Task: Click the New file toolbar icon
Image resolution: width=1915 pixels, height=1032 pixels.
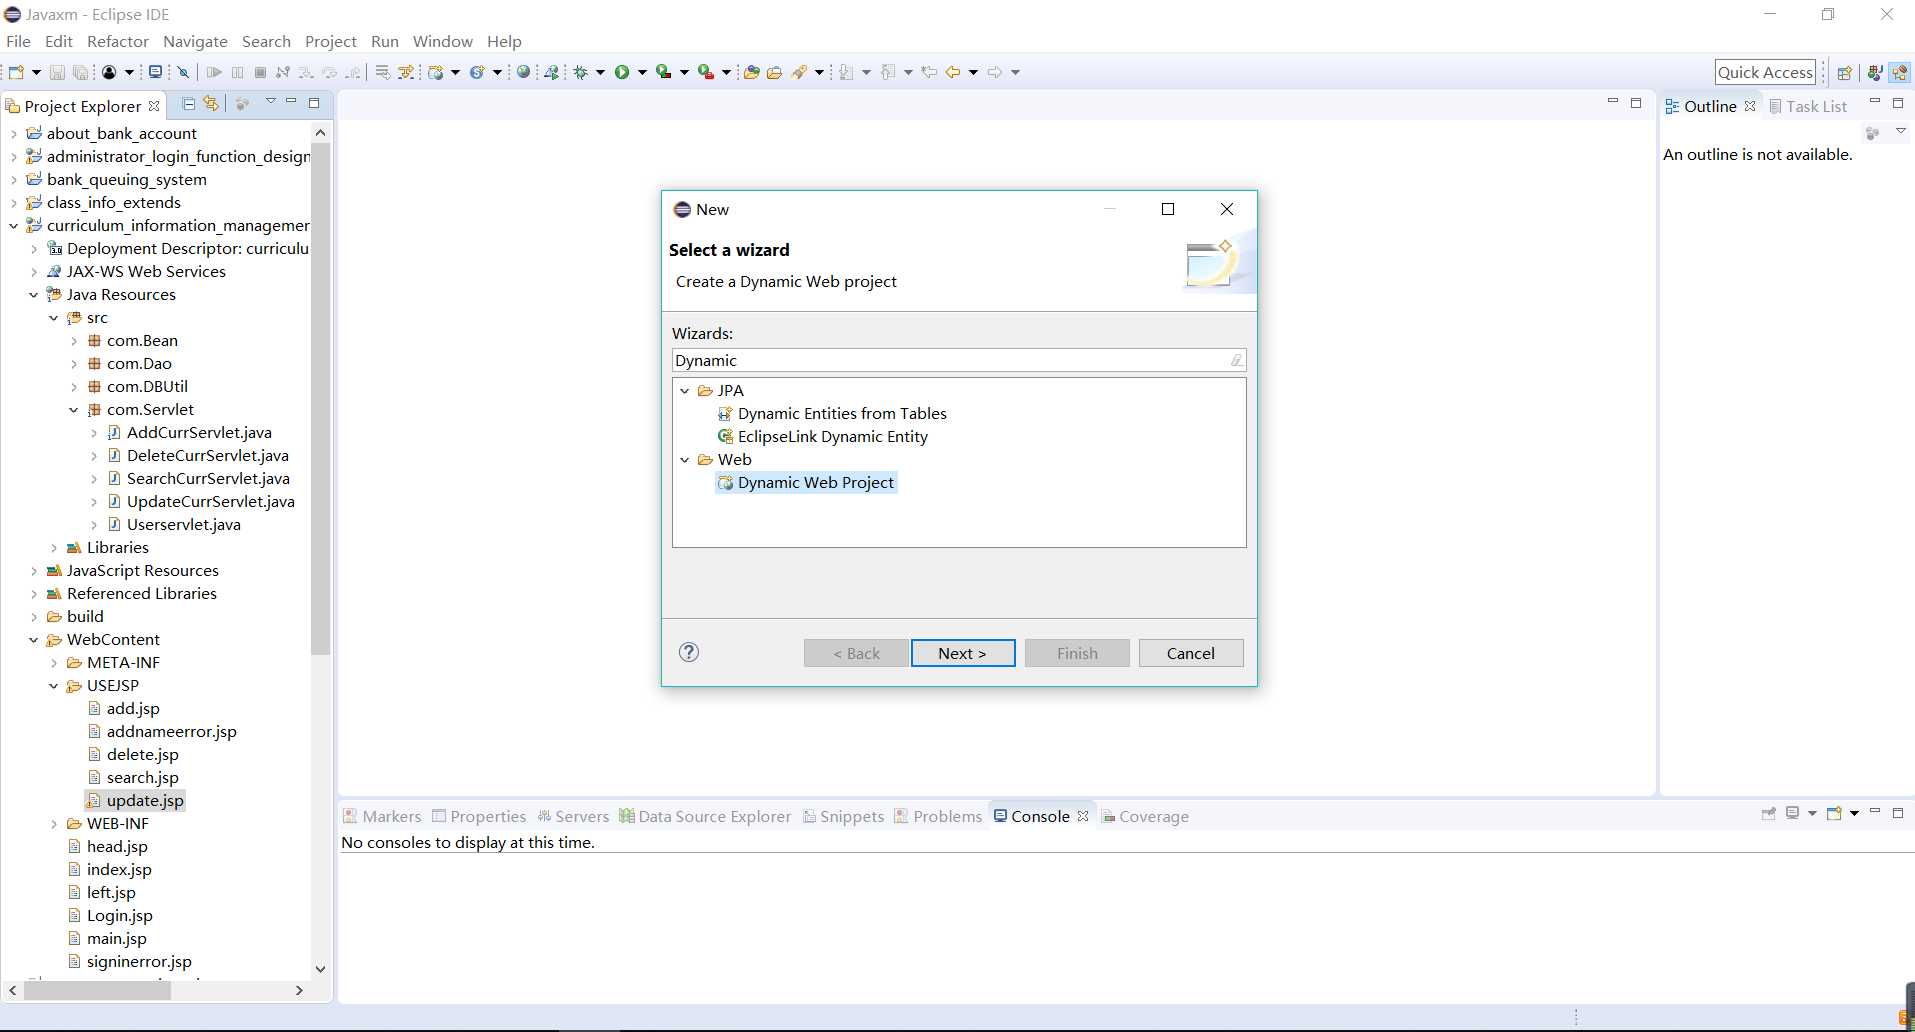Action: (16, 72)
